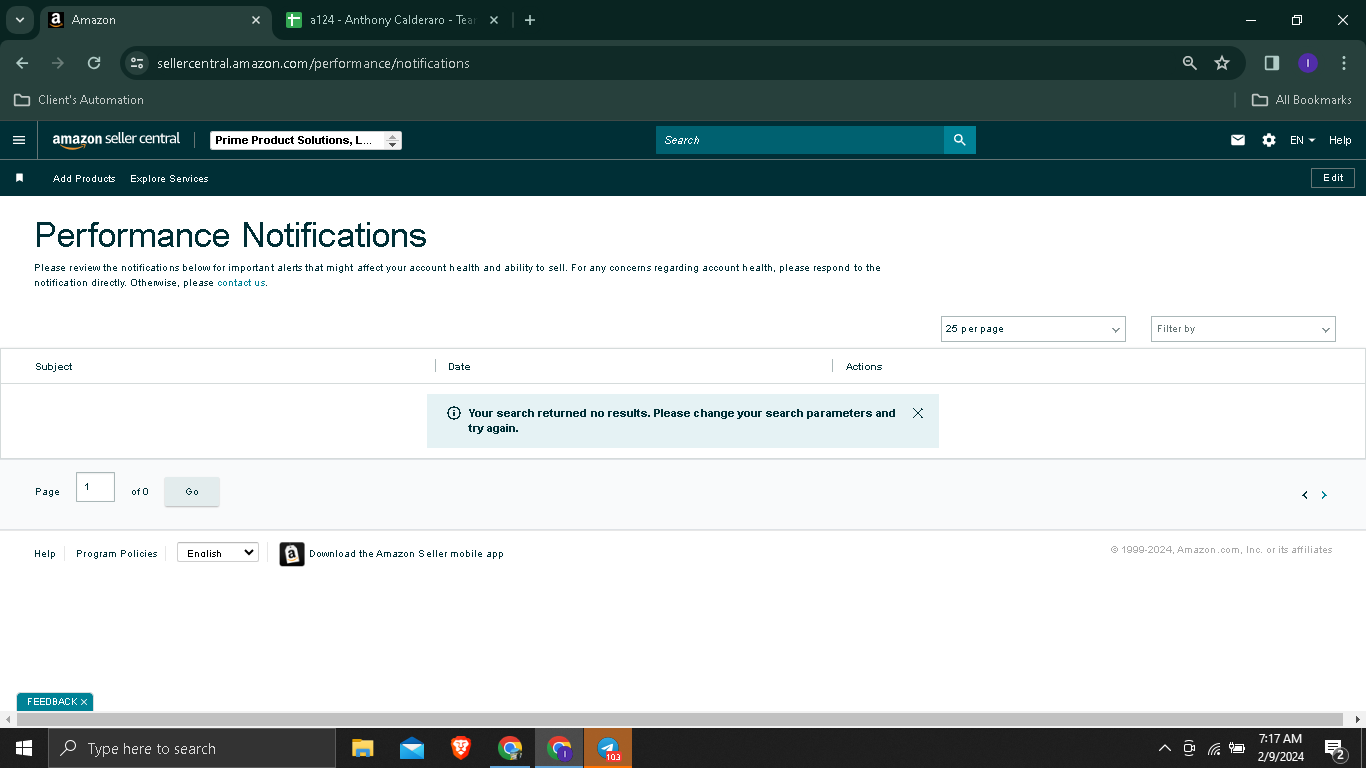The width and height of the screenshot is (1366, 768).
Task: View site information icon in address bar
Action: (137, 63)
